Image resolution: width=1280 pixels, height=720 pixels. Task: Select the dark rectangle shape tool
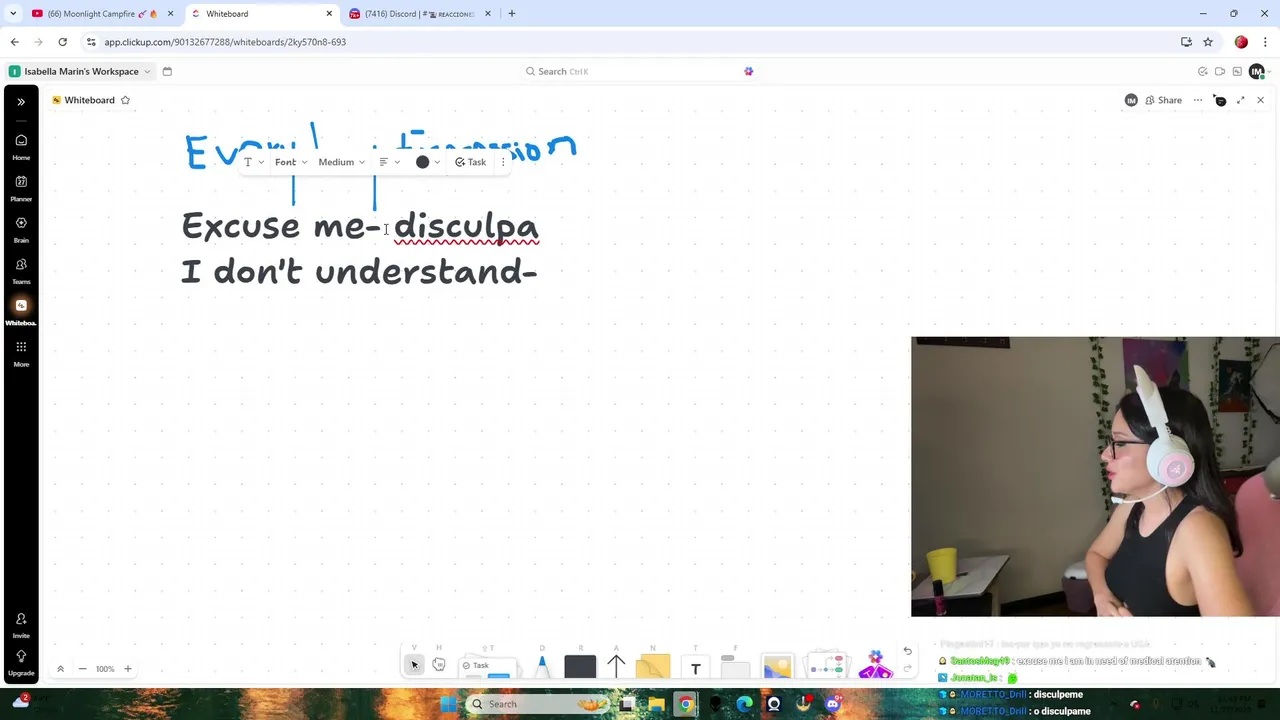(x=580, y=667)
